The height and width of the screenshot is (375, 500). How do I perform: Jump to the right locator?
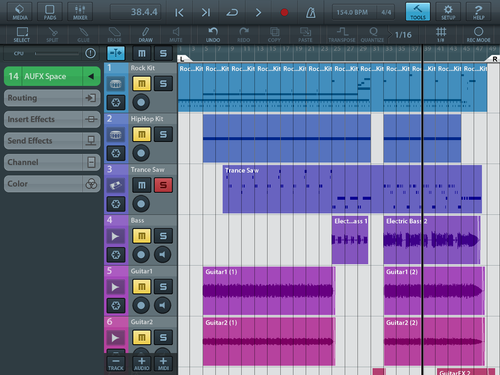[x=206, y=13]
